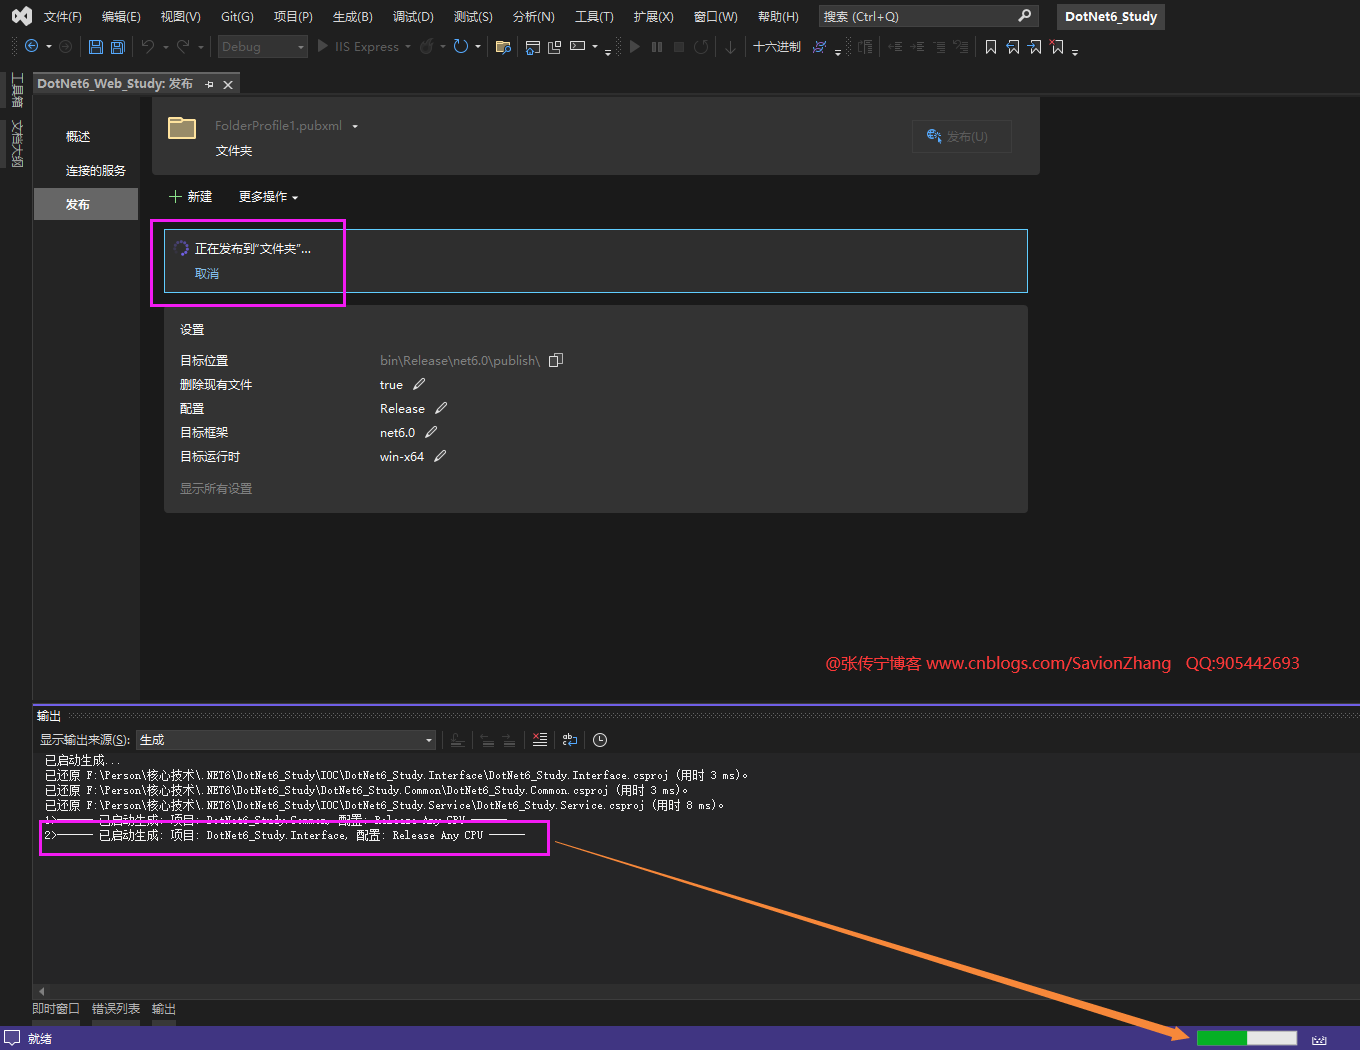Click the search (Ctrl+Q) box

point(918,17)
